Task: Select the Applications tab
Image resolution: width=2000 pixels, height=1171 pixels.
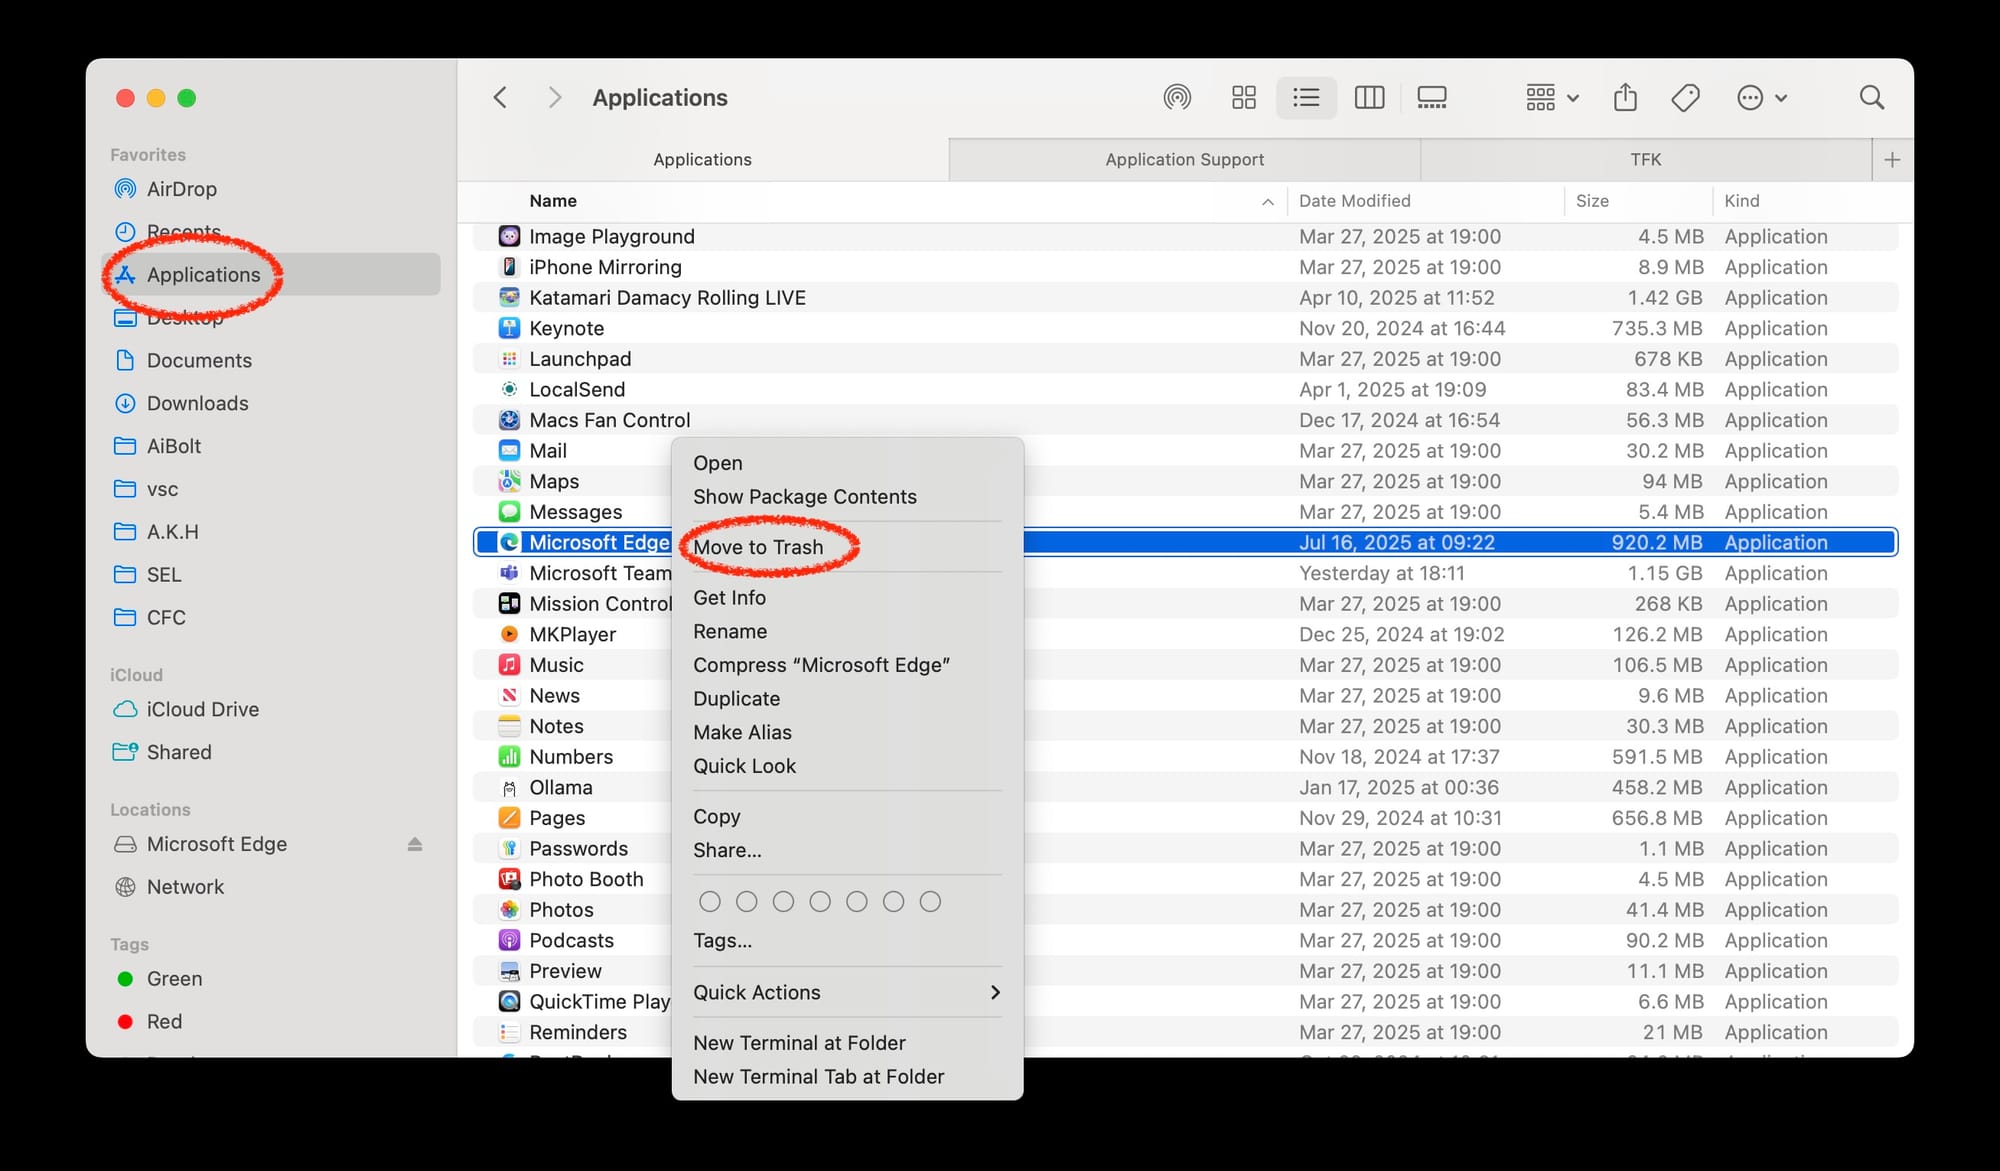Action: pos(702,160)
